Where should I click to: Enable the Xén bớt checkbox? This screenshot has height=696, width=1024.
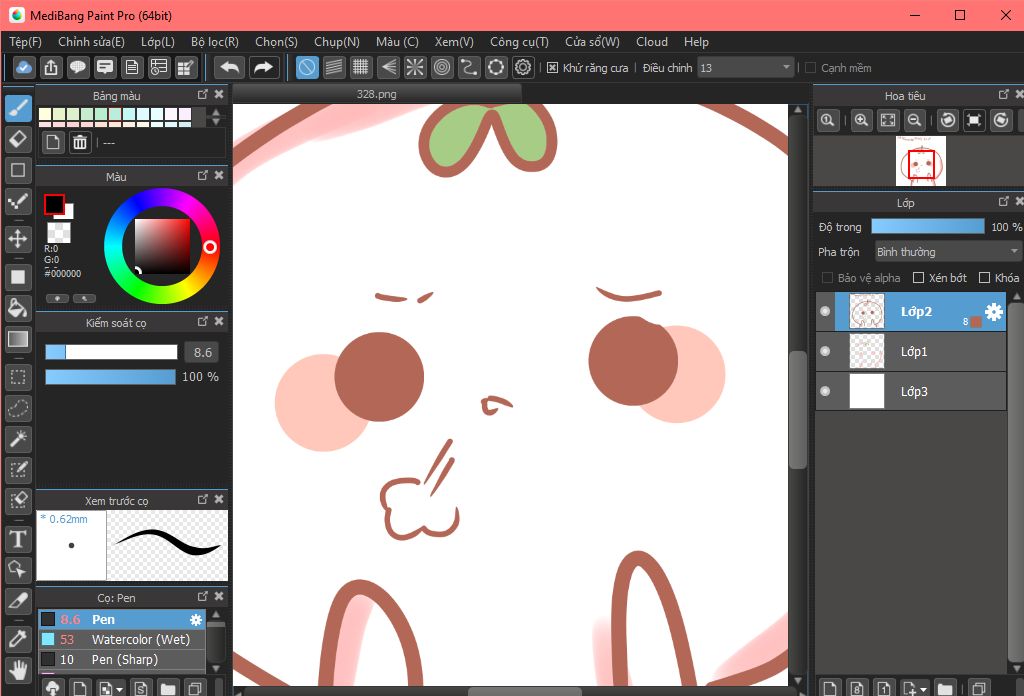(x=918, y=278)
